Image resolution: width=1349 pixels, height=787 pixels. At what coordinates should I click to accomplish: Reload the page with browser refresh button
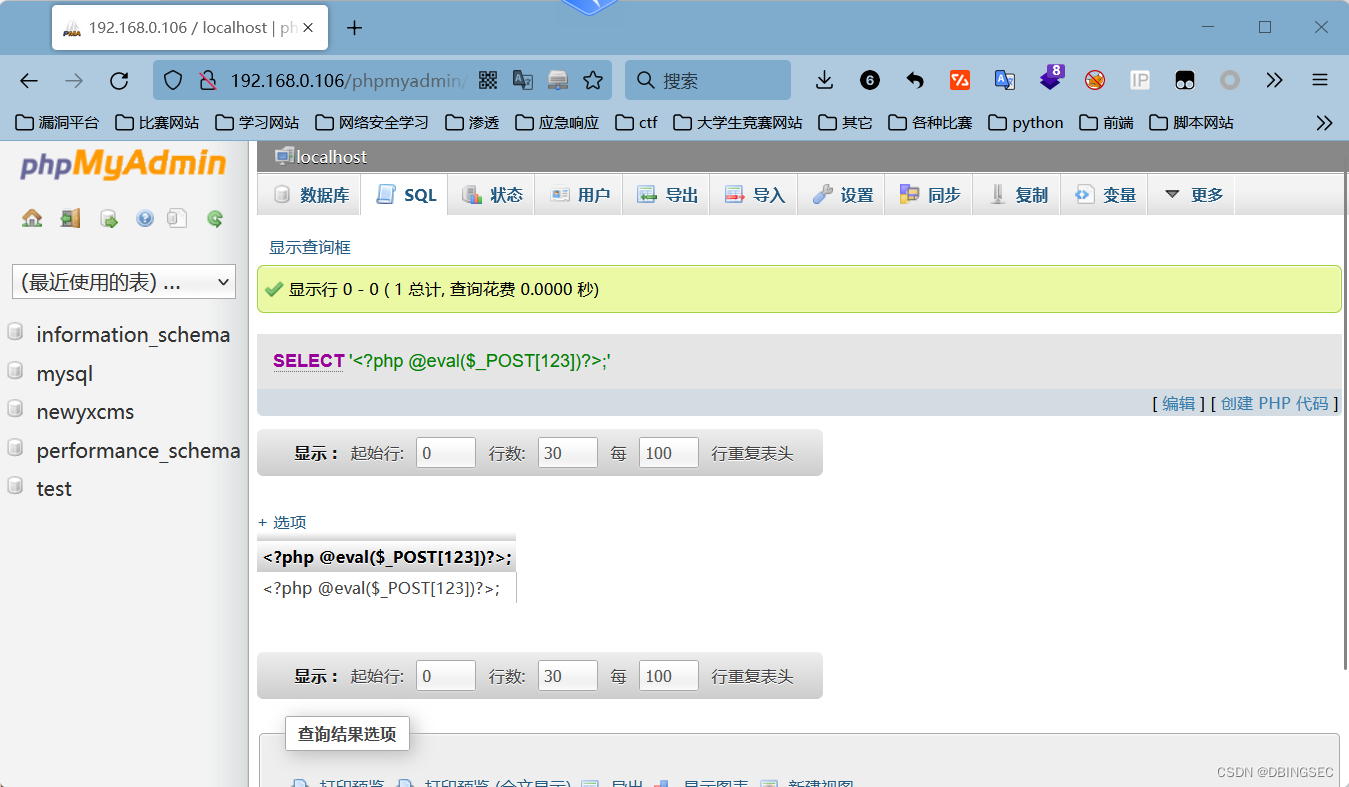(119, 81)
